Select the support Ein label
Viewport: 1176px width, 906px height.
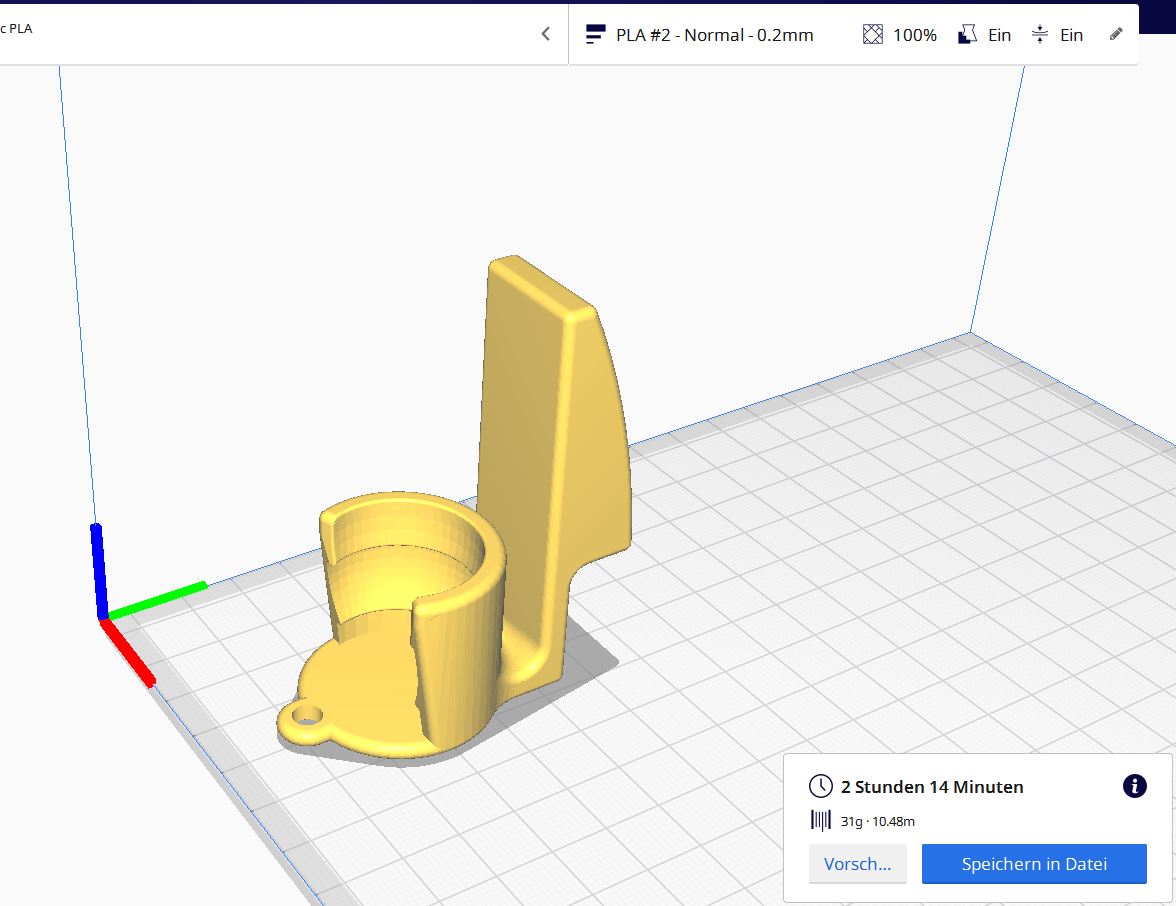click(x=999, y=34)
